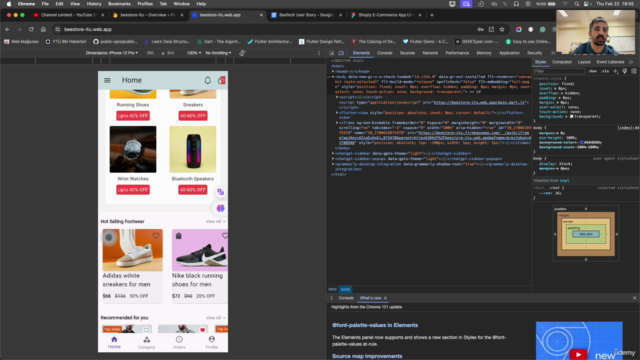Image resolution: width=640 pixels, height=360 pixels.
Task: Click the New style rule plus icon
Action: (616, 71)
